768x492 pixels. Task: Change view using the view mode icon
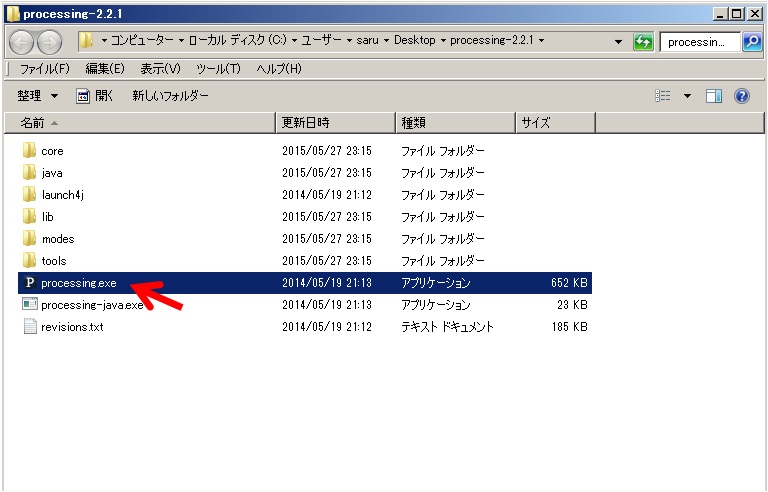coord(663,96)
